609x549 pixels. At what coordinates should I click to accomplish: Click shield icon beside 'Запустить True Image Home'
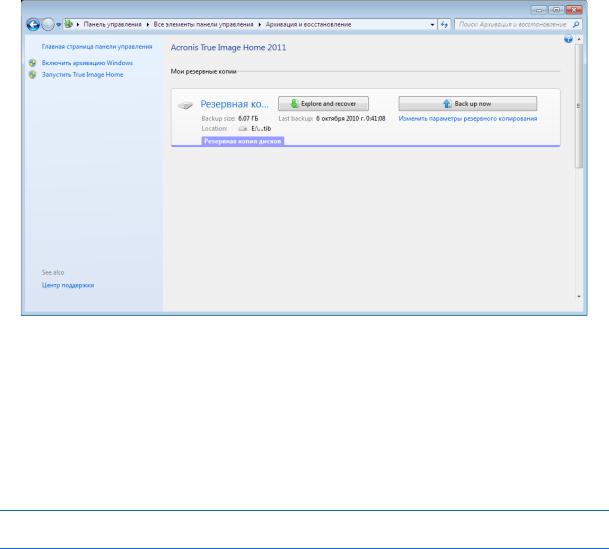(33, 75)
